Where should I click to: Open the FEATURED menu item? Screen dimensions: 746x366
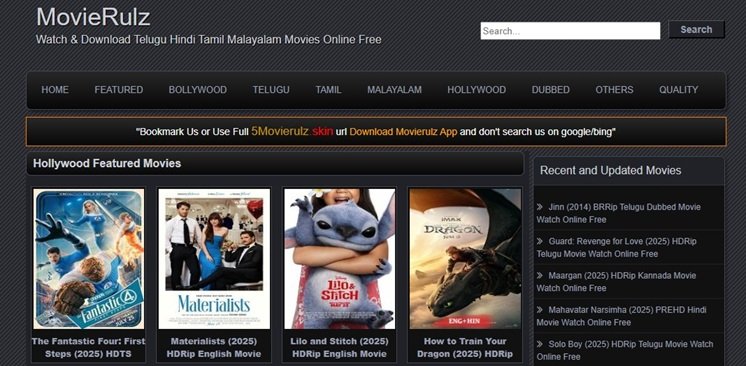tap(118, 90)
